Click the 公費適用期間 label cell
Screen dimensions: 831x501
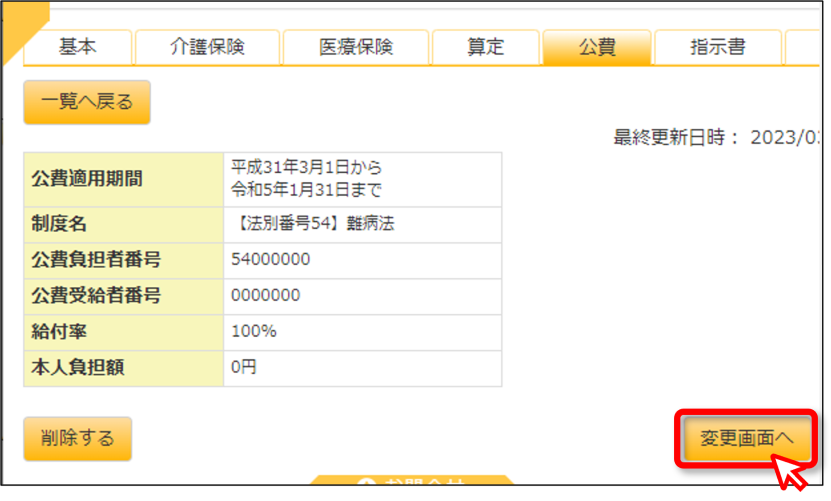(x=123, y=179)
